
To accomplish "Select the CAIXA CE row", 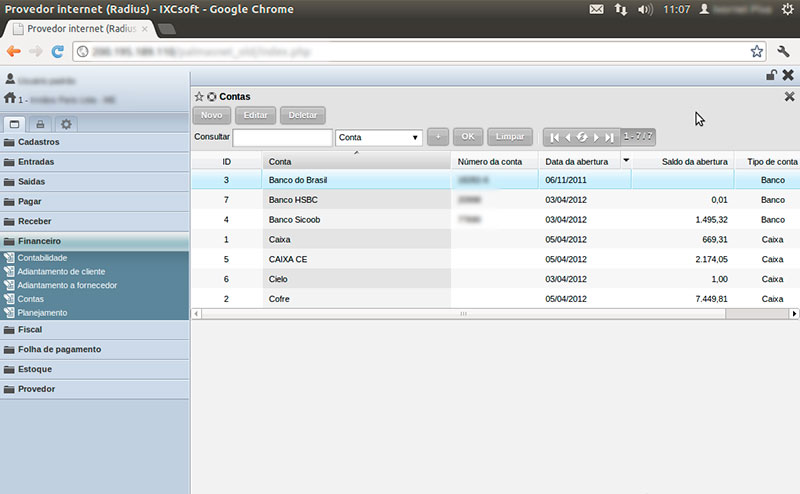I will pyautogui.click(x=495, y=259).
